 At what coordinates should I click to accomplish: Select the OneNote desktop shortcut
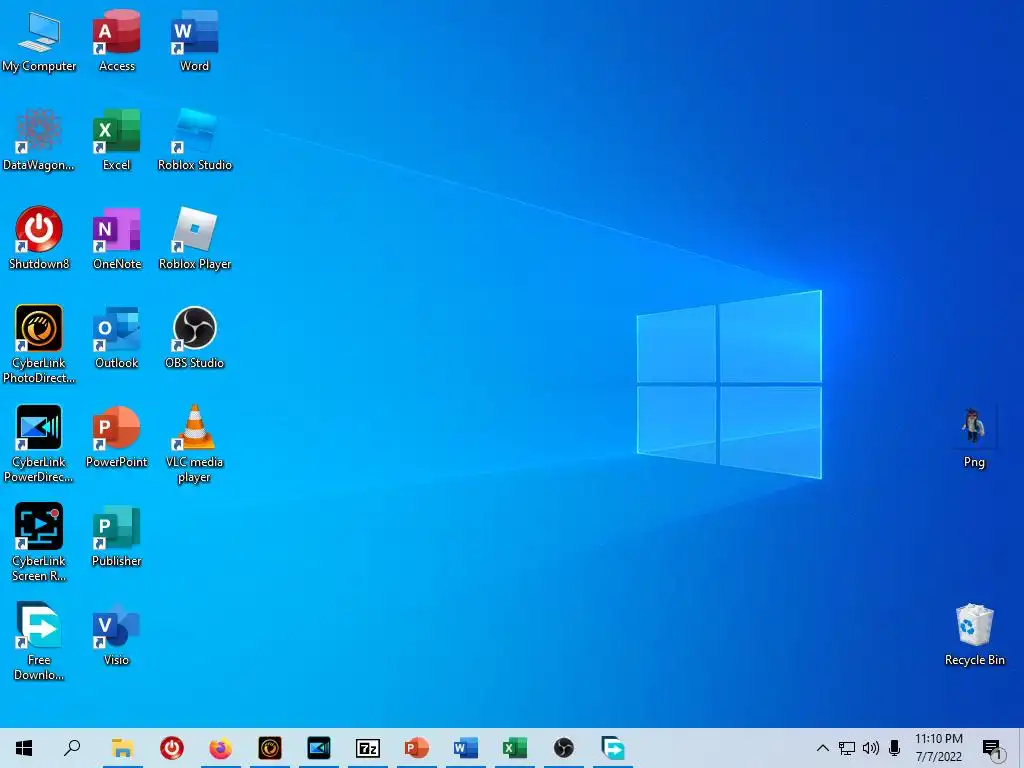click(x=117, y=239)
